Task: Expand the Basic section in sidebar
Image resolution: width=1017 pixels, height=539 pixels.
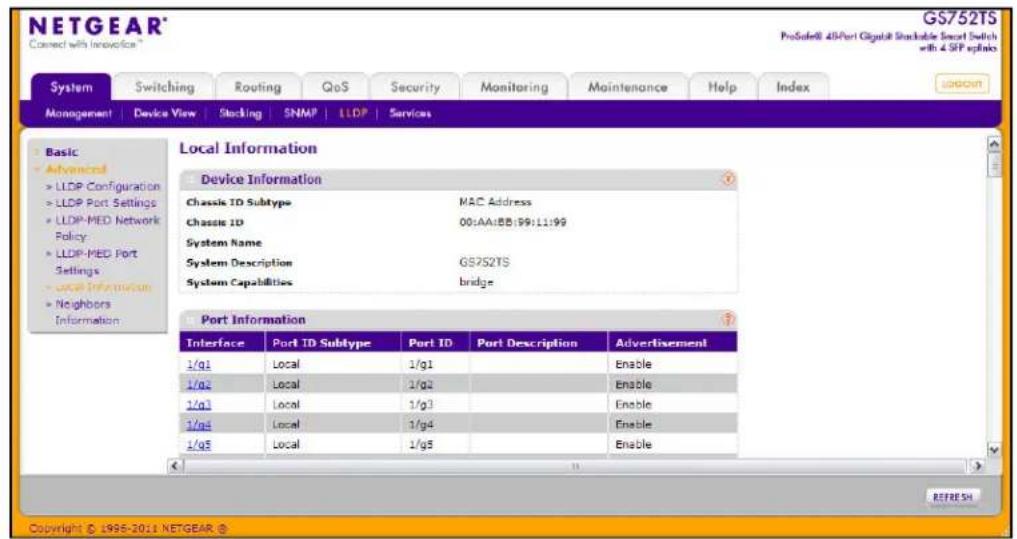Action: 62,152
